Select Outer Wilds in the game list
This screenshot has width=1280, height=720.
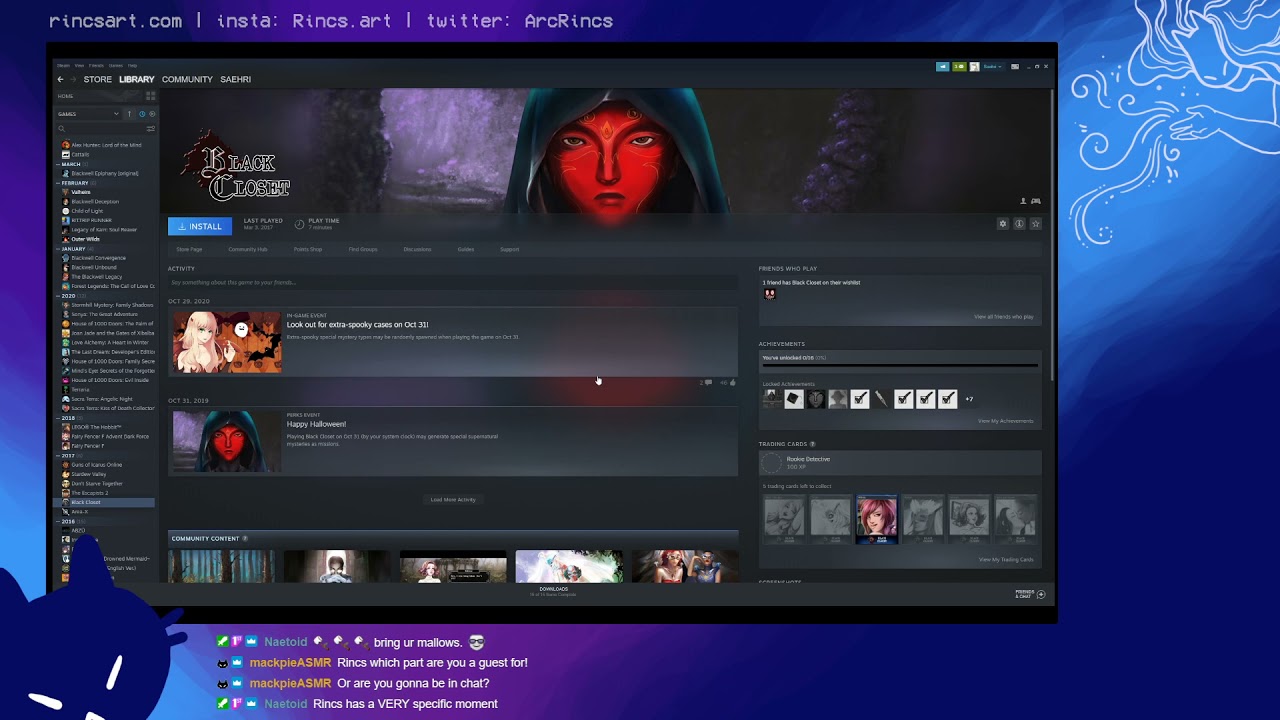coord(85,239)
